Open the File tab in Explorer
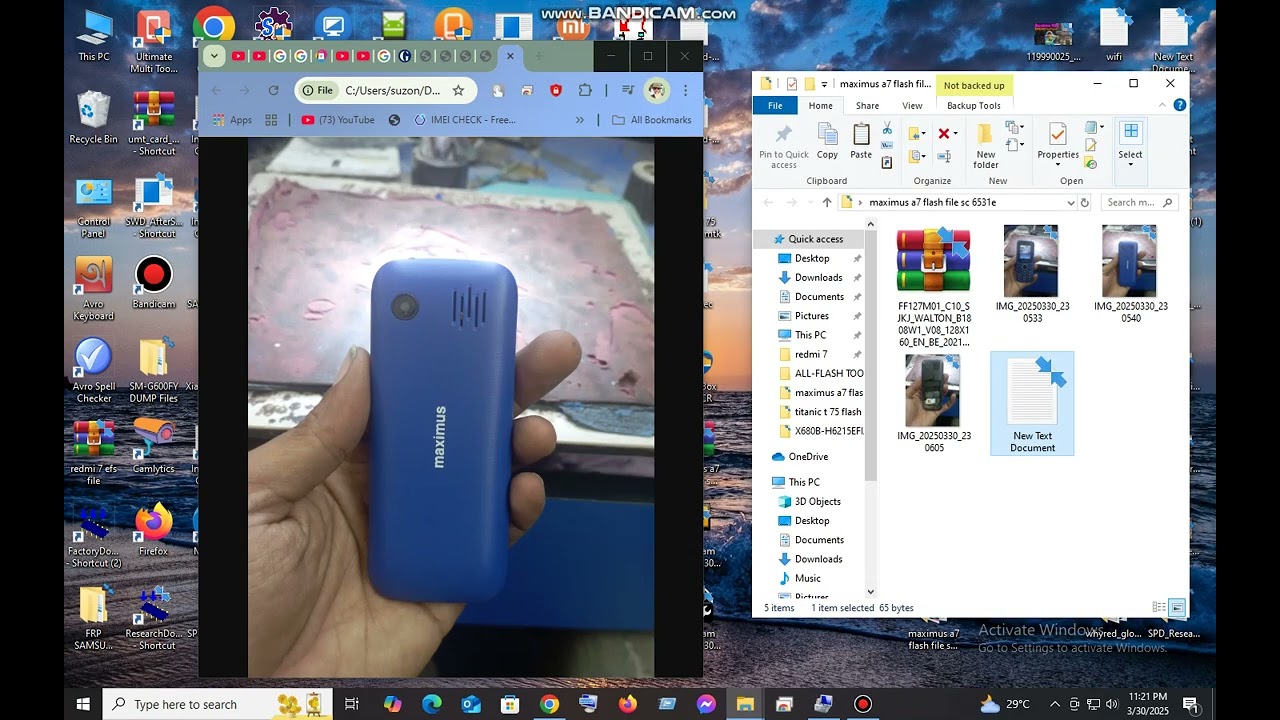The width and height of the screenshot is (1280, 720). 775,105
